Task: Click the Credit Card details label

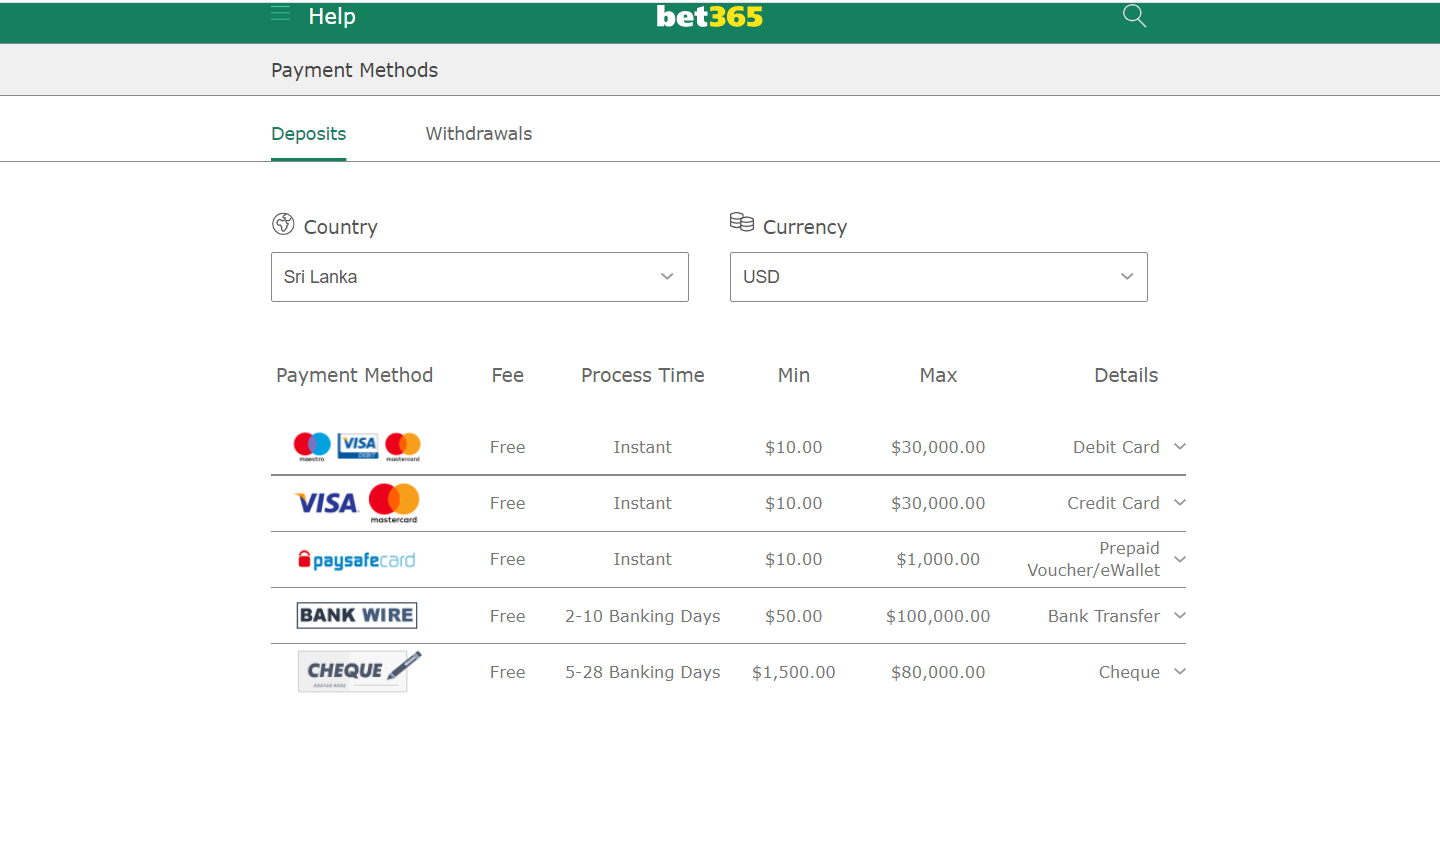Action: (x=1113, y=503)
